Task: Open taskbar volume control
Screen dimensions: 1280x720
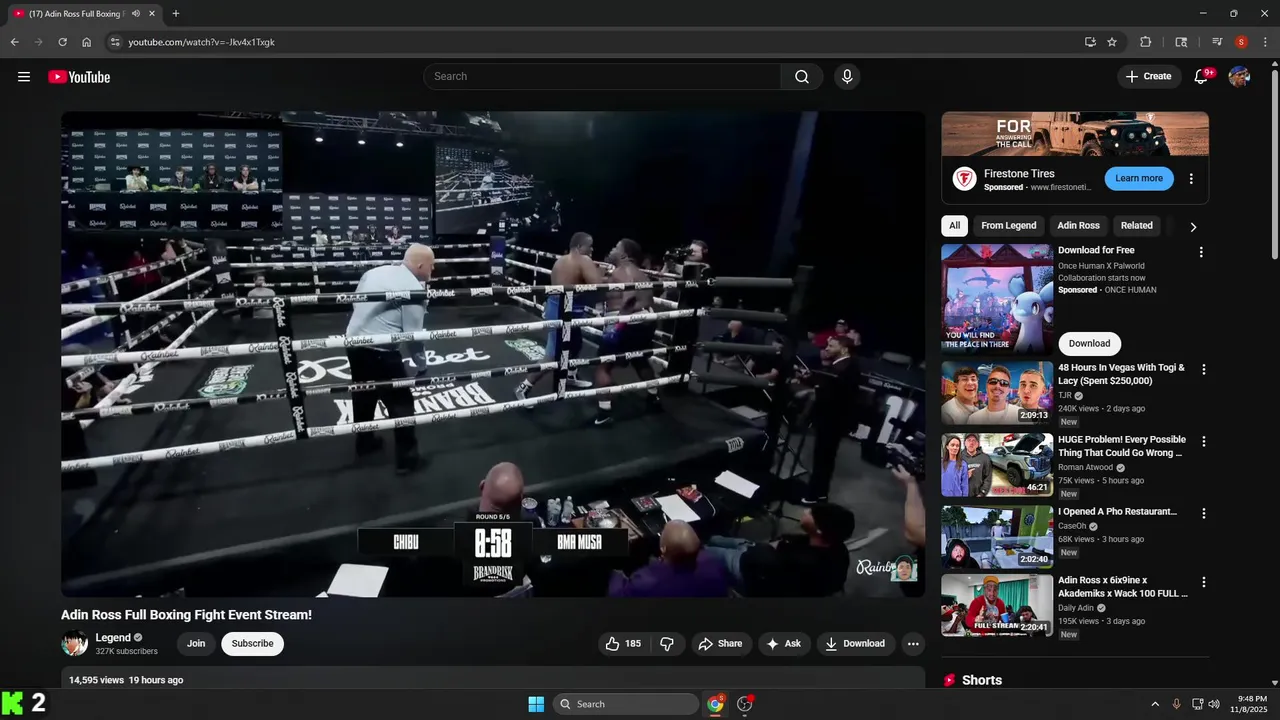Action: pyautogui.click(x=1214, y=704)
